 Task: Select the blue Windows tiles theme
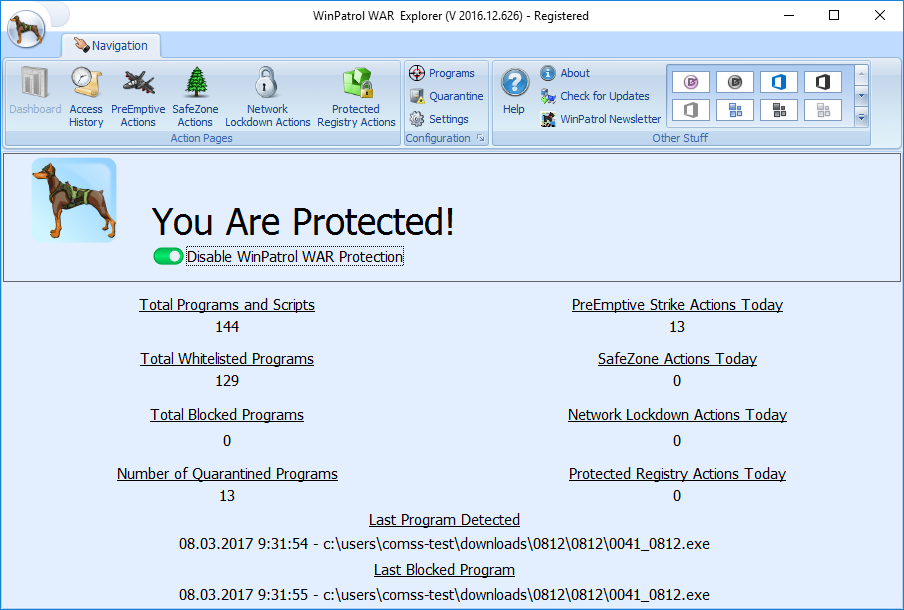tap(734, 110)
